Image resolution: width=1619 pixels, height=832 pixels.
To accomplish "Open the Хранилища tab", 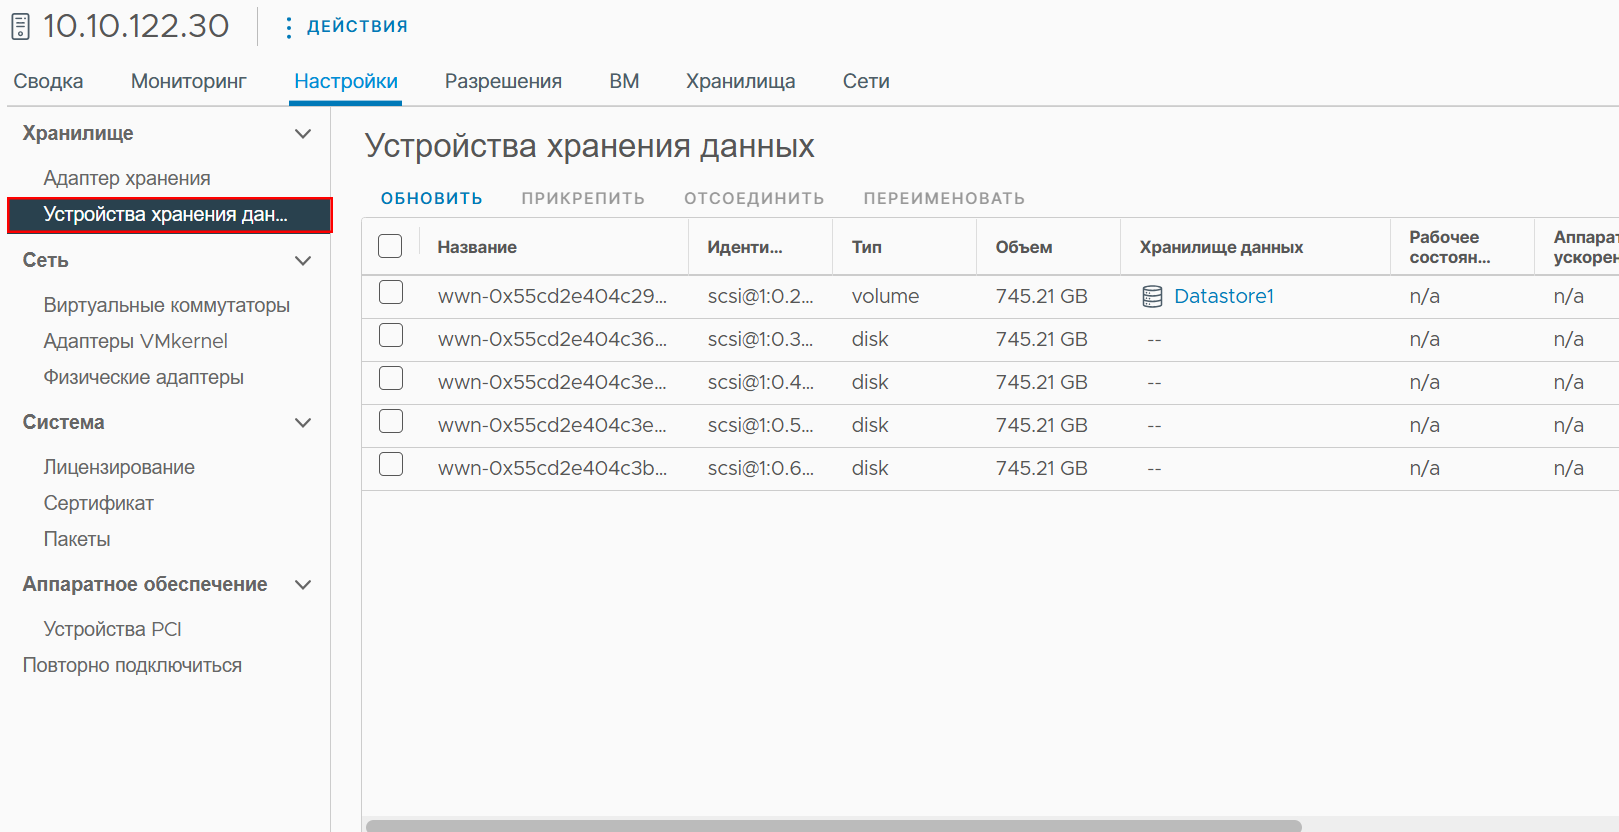I will click(x=741, y=81).
